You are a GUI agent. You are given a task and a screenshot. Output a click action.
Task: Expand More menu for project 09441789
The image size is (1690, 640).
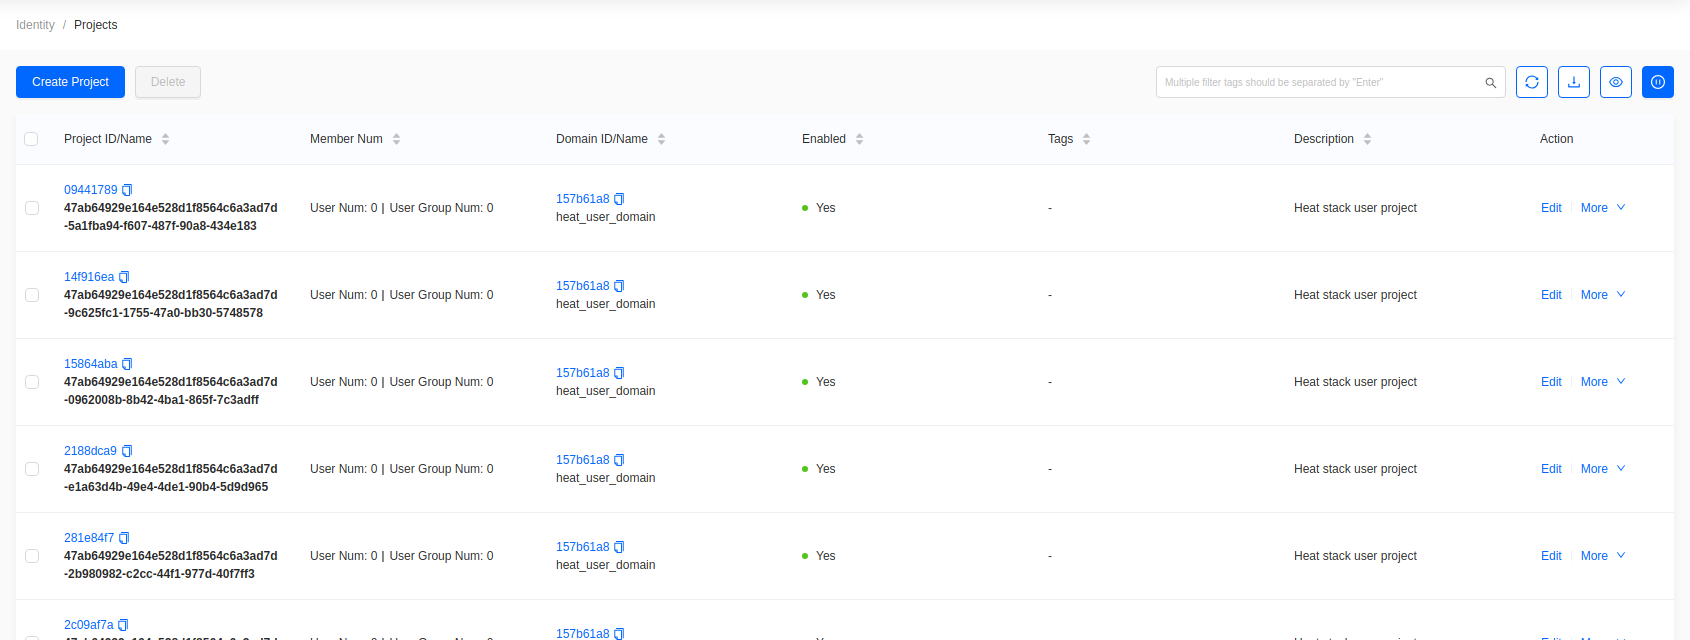(x=1603, y=208)
